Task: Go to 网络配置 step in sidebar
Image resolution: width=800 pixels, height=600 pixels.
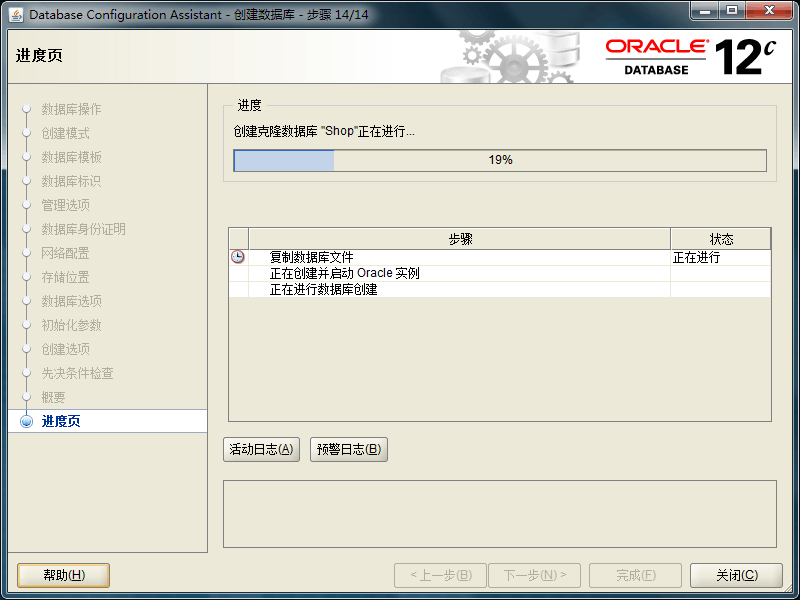Action: [x=65, y=253]
